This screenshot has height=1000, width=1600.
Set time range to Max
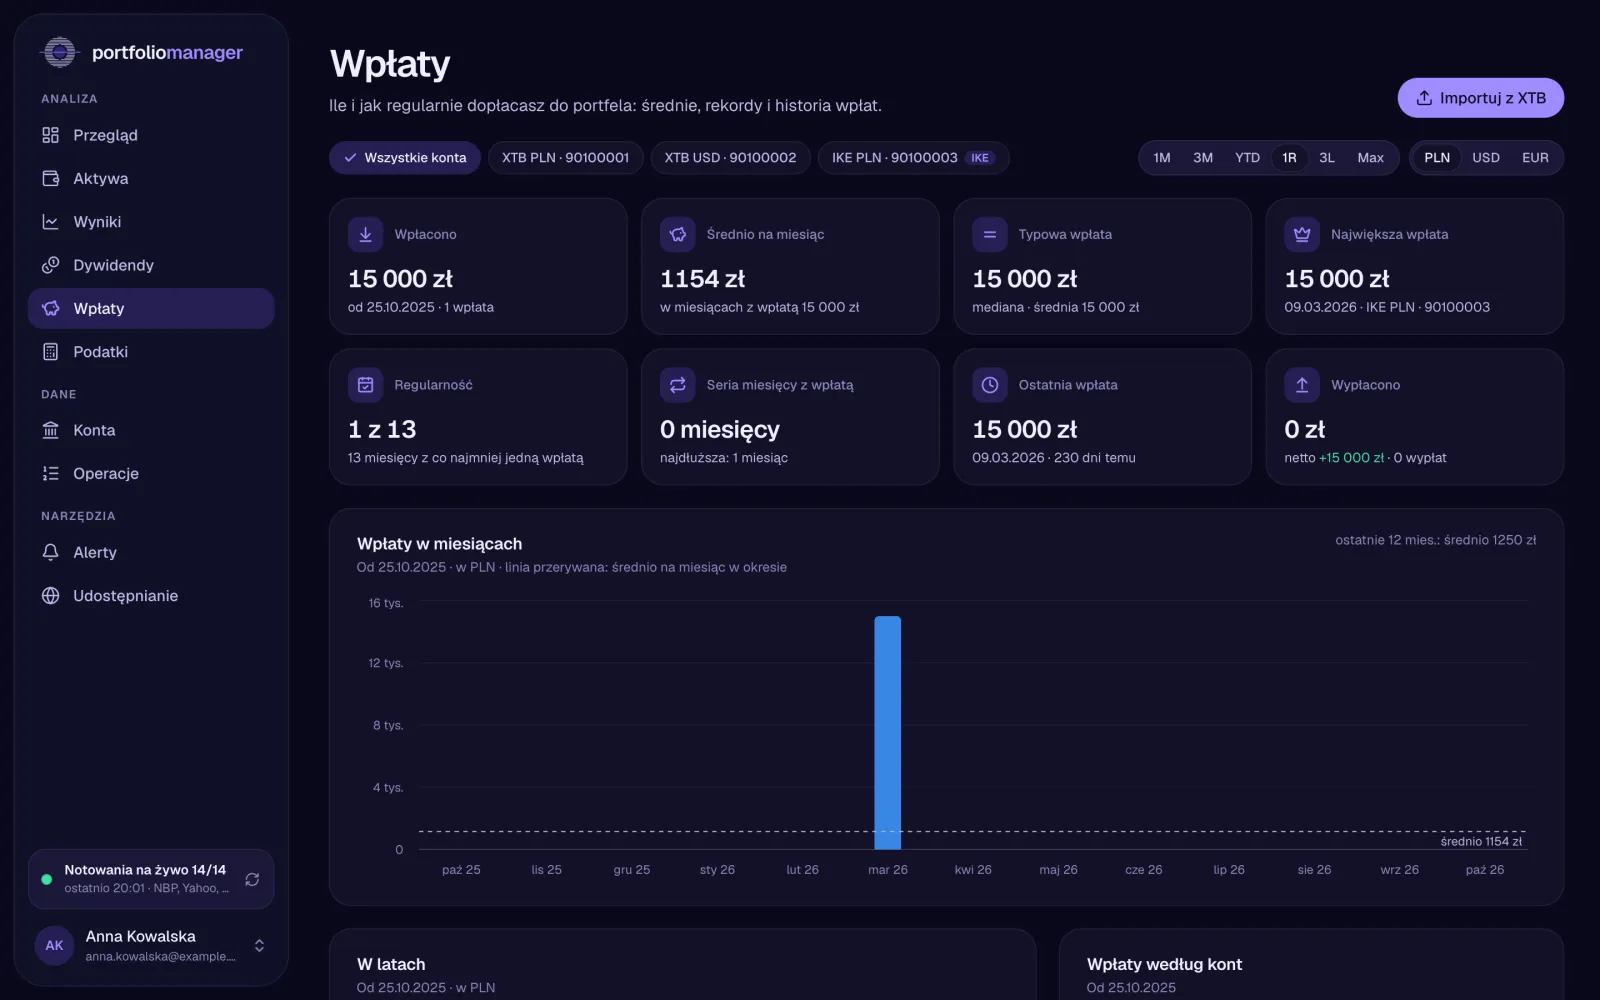pos(1370,158)
